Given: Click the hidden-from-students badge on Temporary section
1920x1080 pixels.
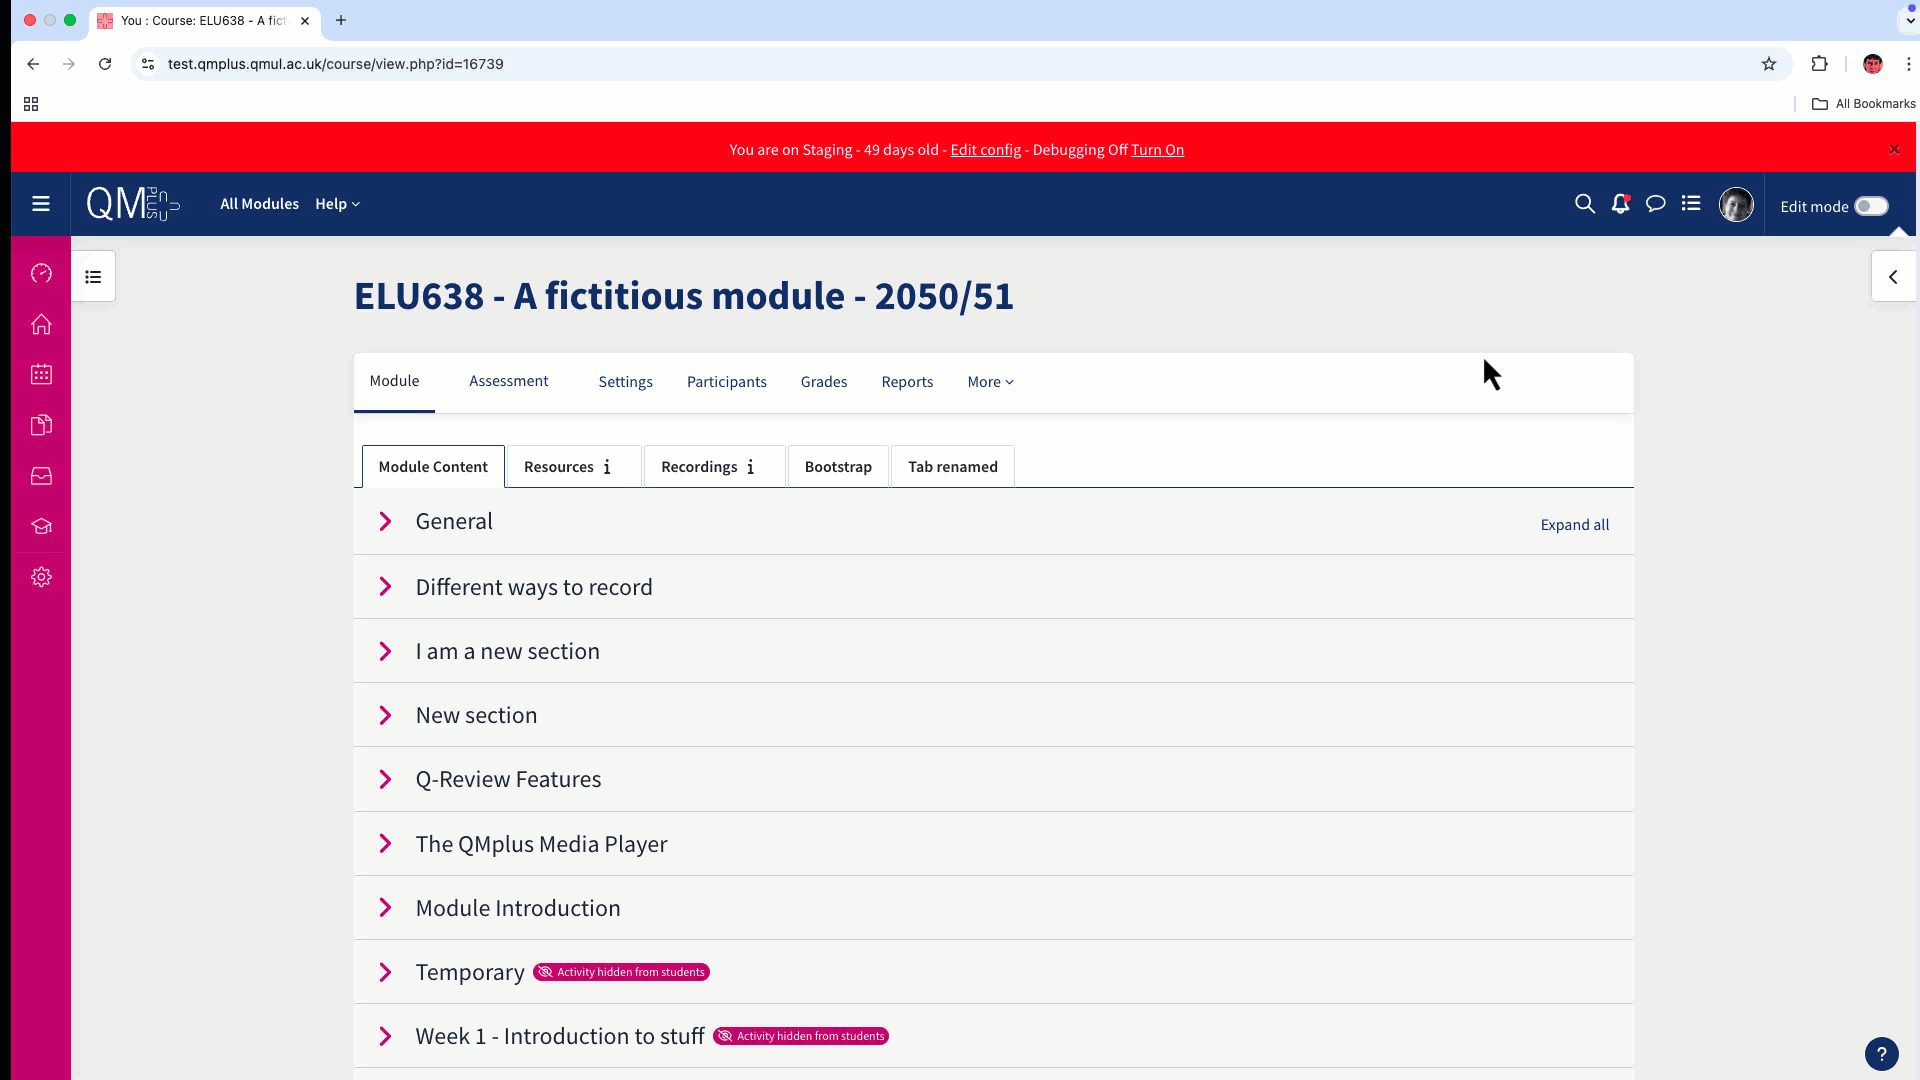Looking at the screenshot, I should tap(620, 971).
